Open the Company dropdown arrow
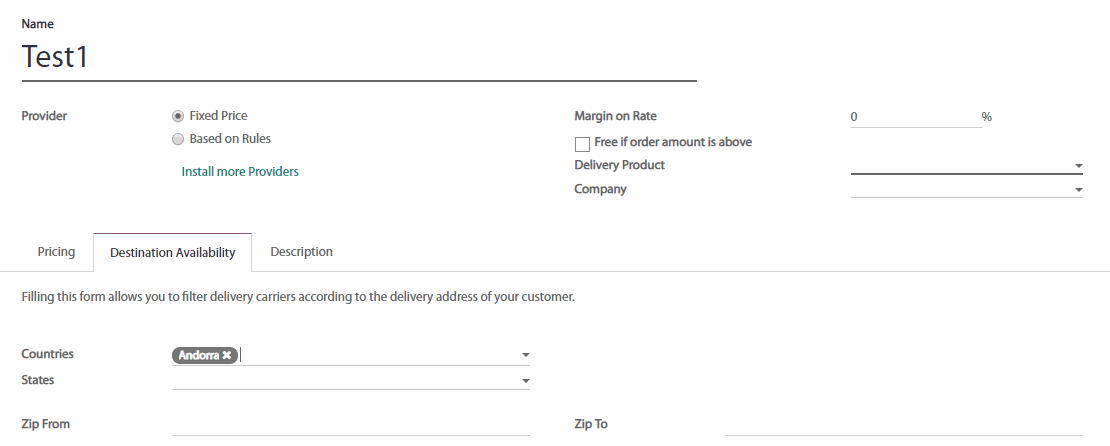This screenshot has width=1110, height=446. pyautogui.click(x=1079, y=190)
